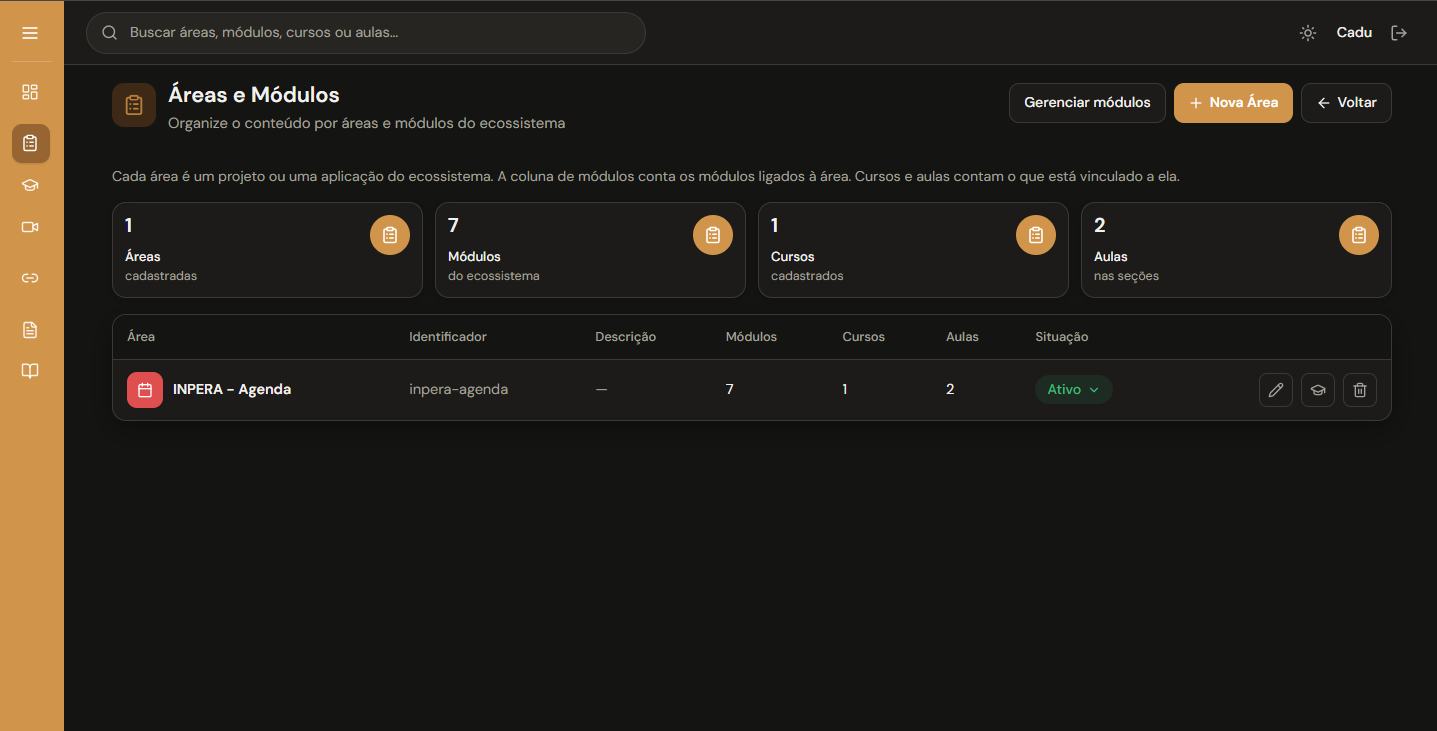Viewport: 1437px width, 731px height.
Task: Click the logout icon next to Cadu
Action: pyautogui.click(x=1399, y=33)
